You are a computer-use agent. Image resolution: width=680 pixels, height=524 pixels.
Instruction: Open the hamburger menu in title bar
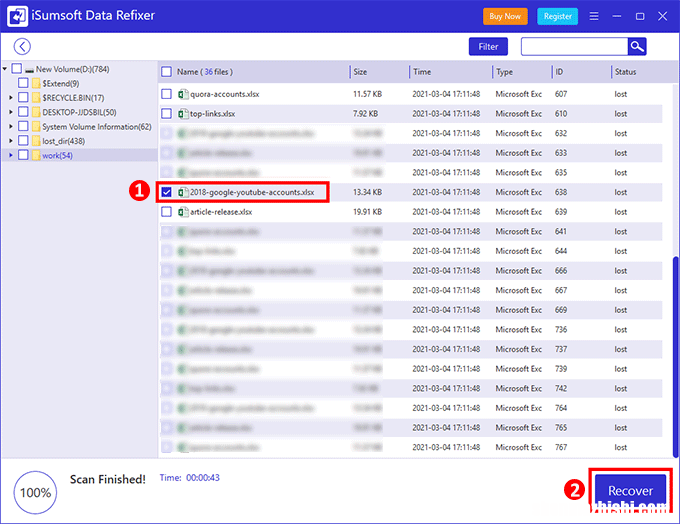[x=594, y=17]
